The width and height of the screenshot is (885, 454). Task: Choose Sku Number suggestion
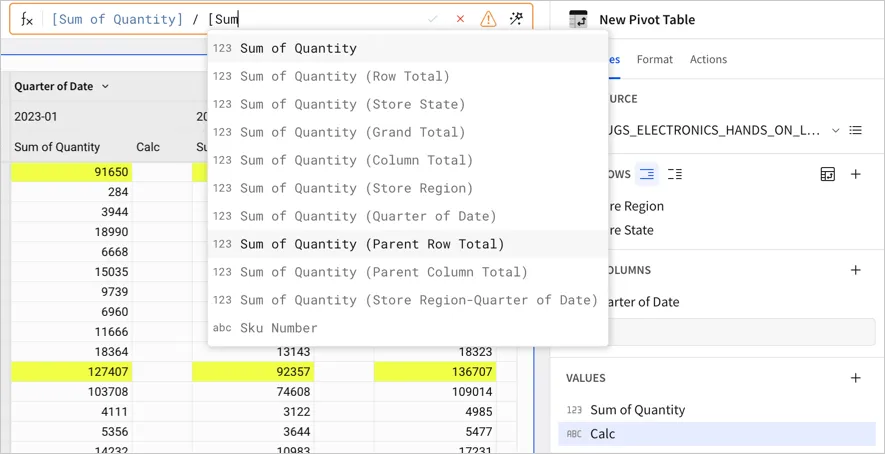point(408,328)
